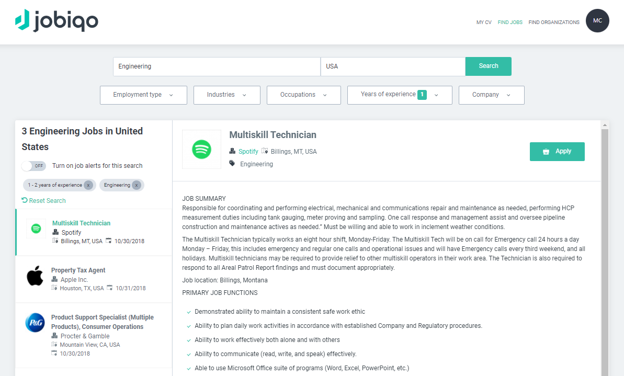Click the job detail vertical scrollbar
624x376 pixels.
point(604,252)
